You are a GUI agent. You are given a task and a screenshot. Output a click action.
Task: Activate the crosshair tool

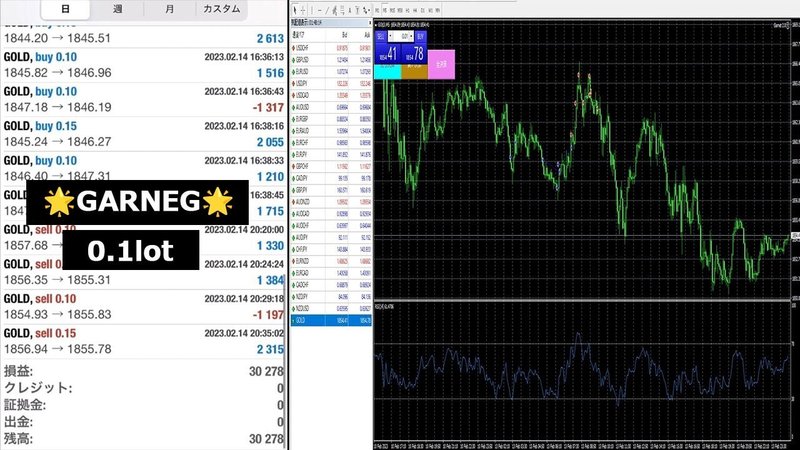pyautogui.click(x=303, y=10)
